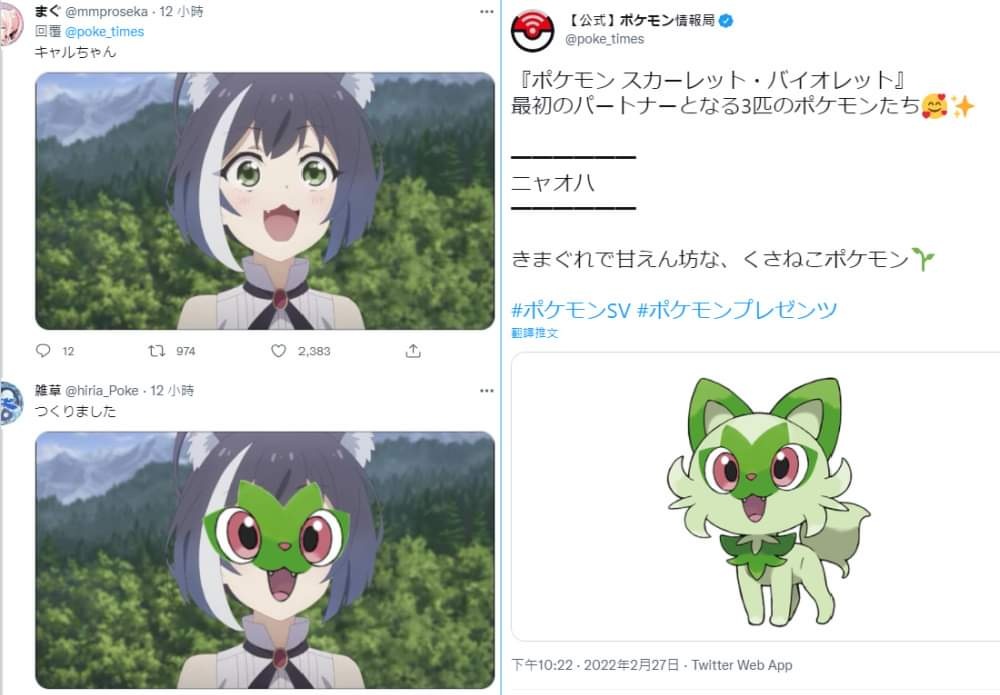
Task: Click 翻譯推文 translate tweet link
Action: click(534, 333)
